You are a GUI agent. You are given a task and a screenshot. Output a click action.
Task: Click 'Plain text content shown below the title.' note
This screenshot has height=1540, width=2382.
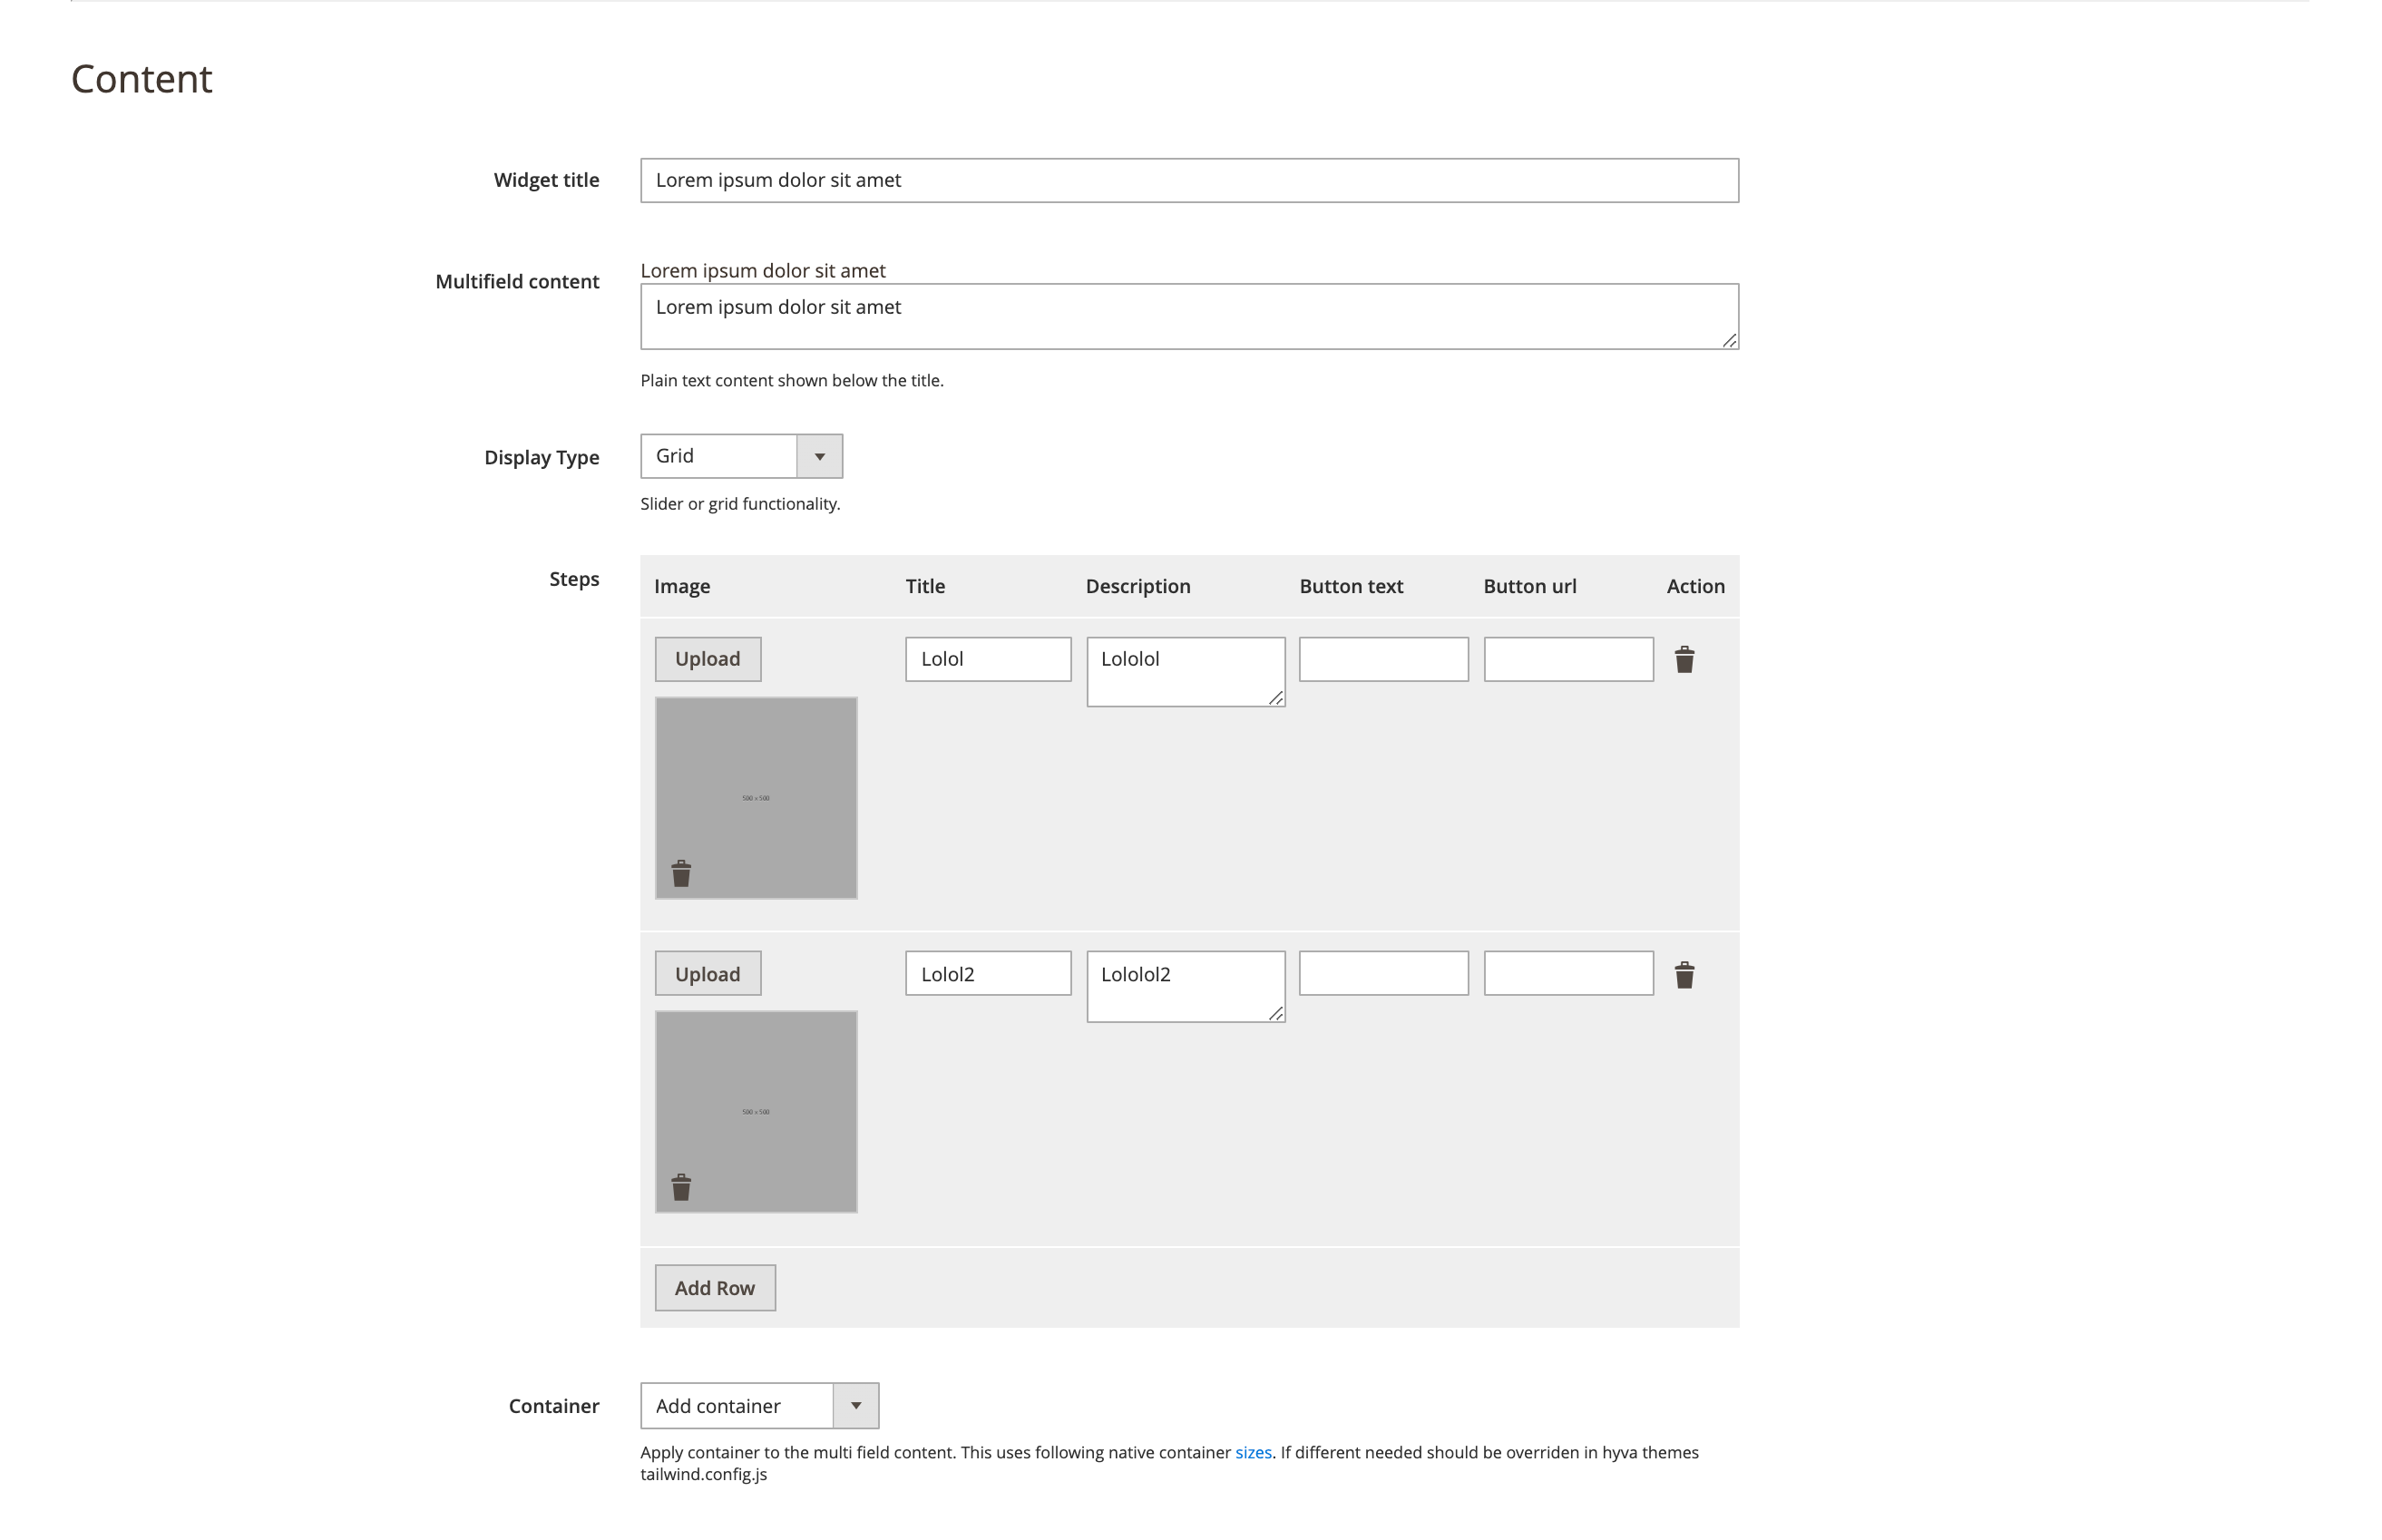[x=792, y=380]
